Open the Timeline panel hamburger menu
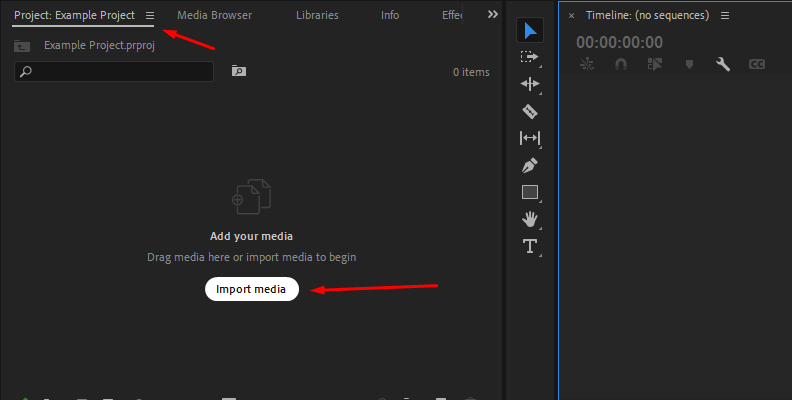The height and width of the screenshot is (400, 792). tap(725, 16)
